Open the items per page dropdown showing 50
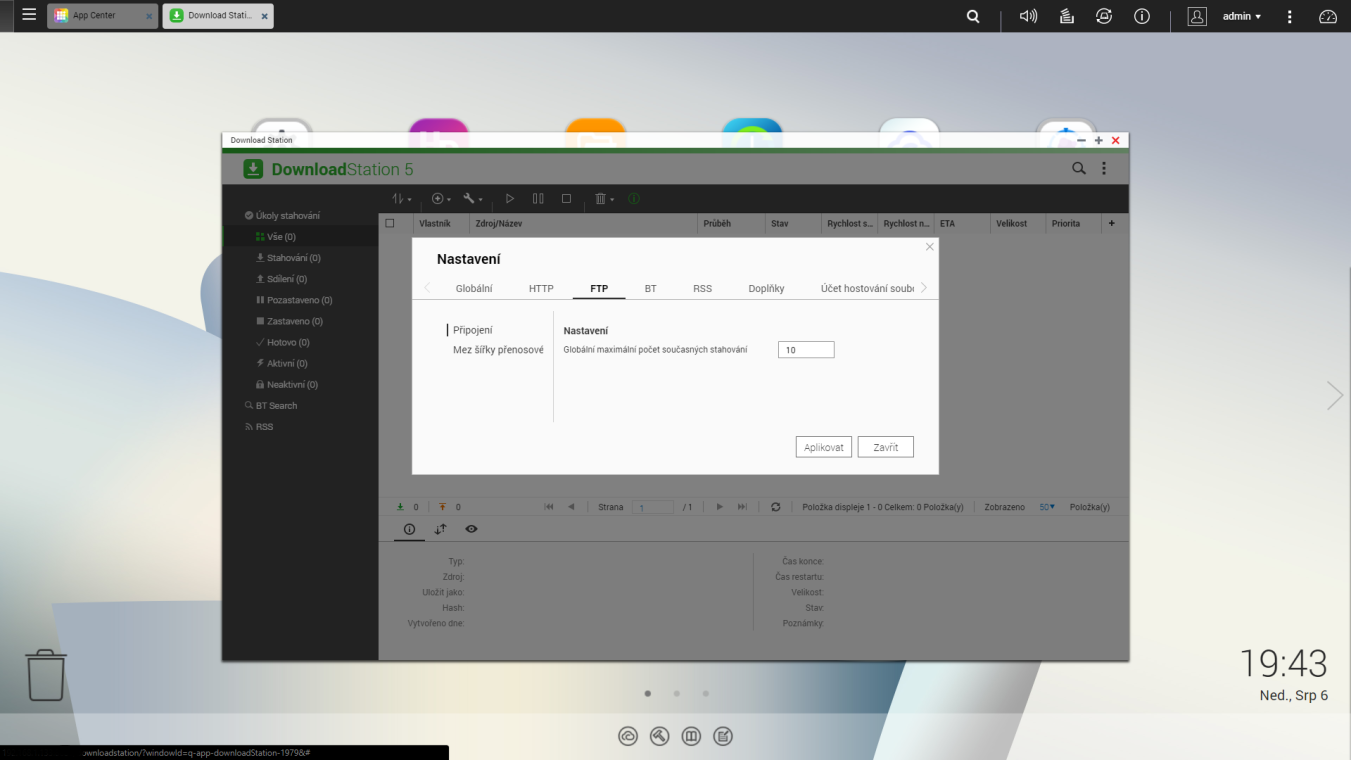Image resolution: width=1351 pixels, height=760 pixels. 1047,507
